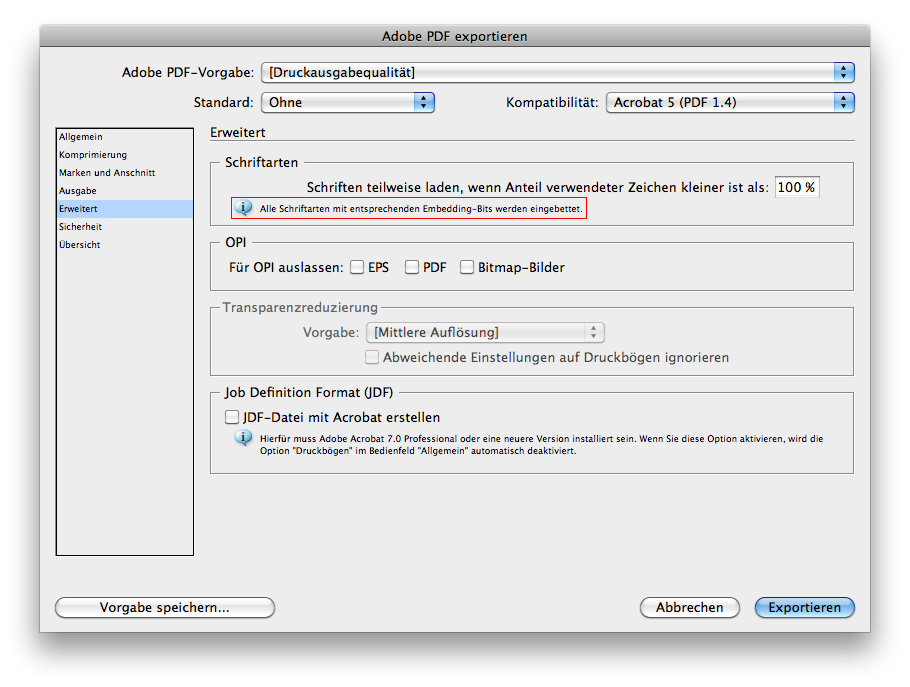Switch to the Komprimierung section
Viewport: 910px width, 687px height.
click(93, 155)
